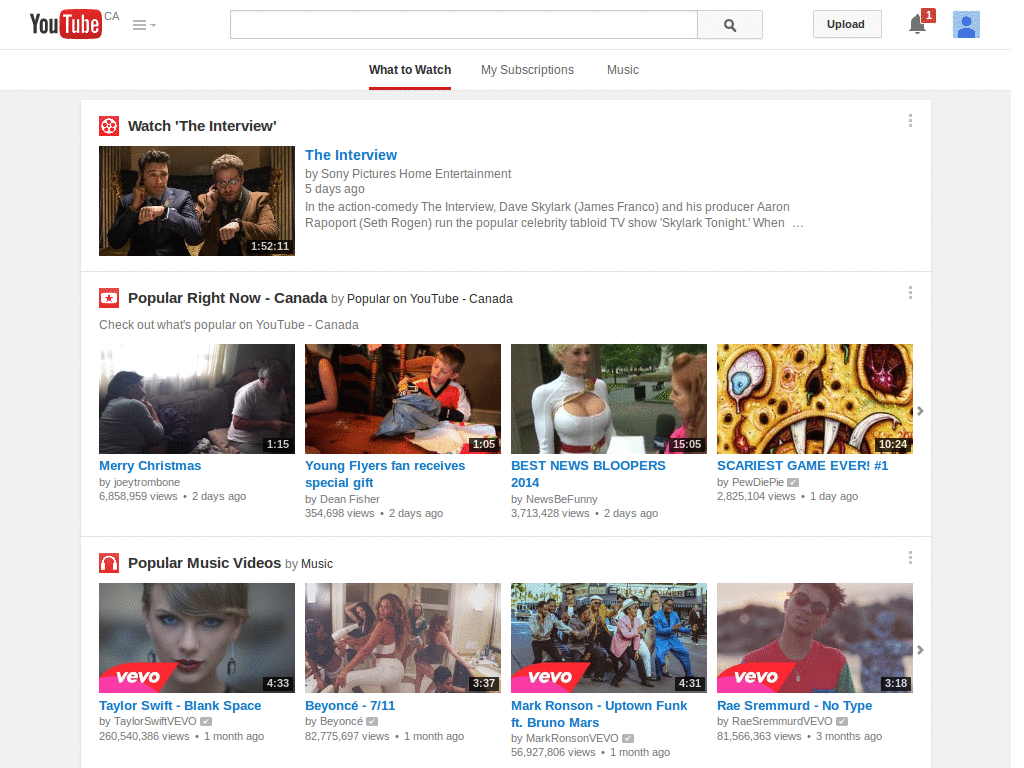Click the Upload button
Image resolution: width=1024 pixels, height=768 pixels.
click(x=846, y=24)
